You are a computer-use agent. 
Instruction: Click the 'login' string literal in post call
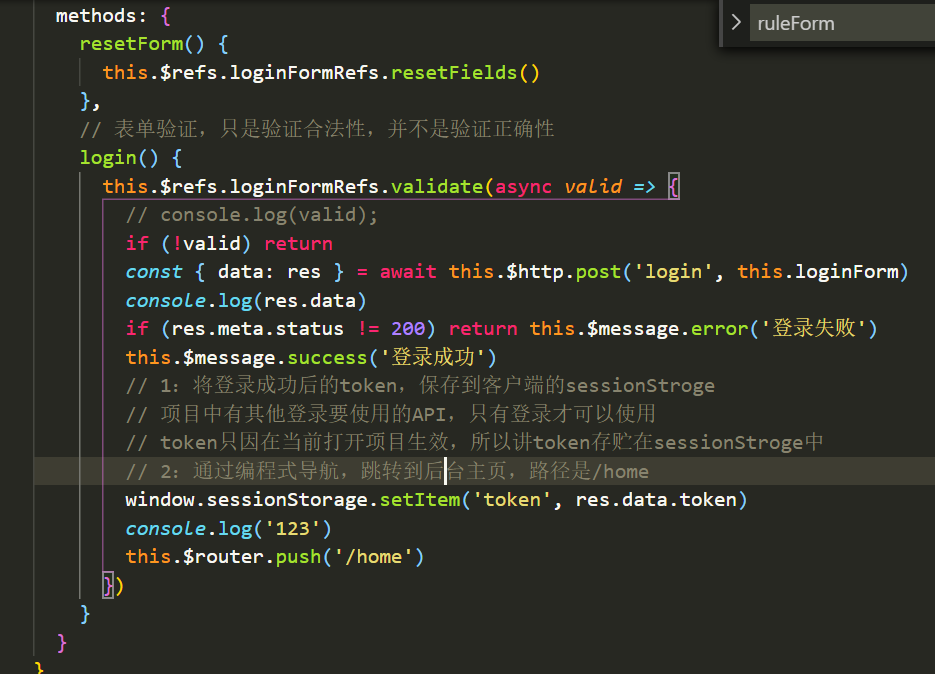click(674, 271)
